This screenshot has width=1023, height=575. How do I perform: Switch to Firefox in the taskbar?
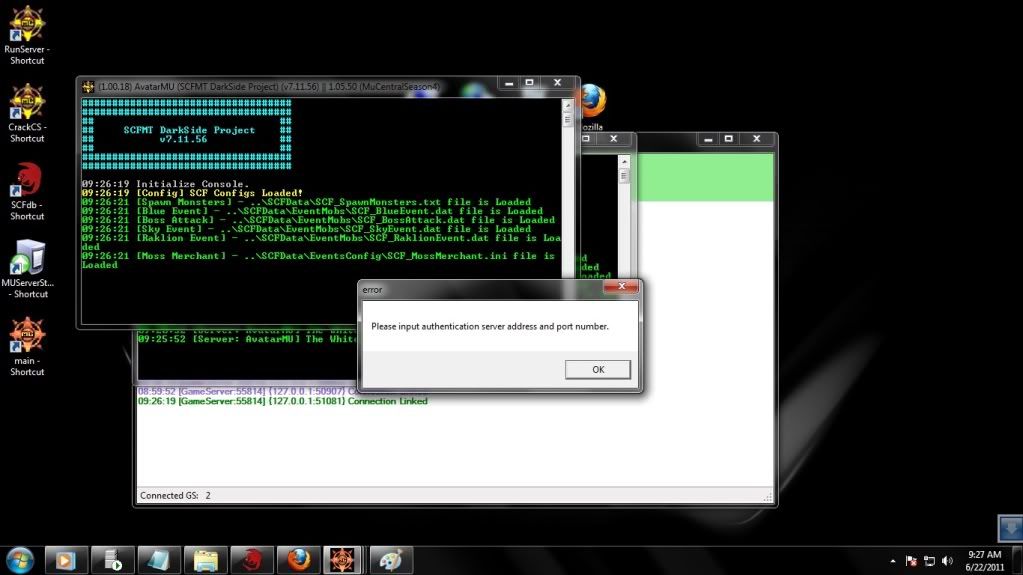click(298, 560)
